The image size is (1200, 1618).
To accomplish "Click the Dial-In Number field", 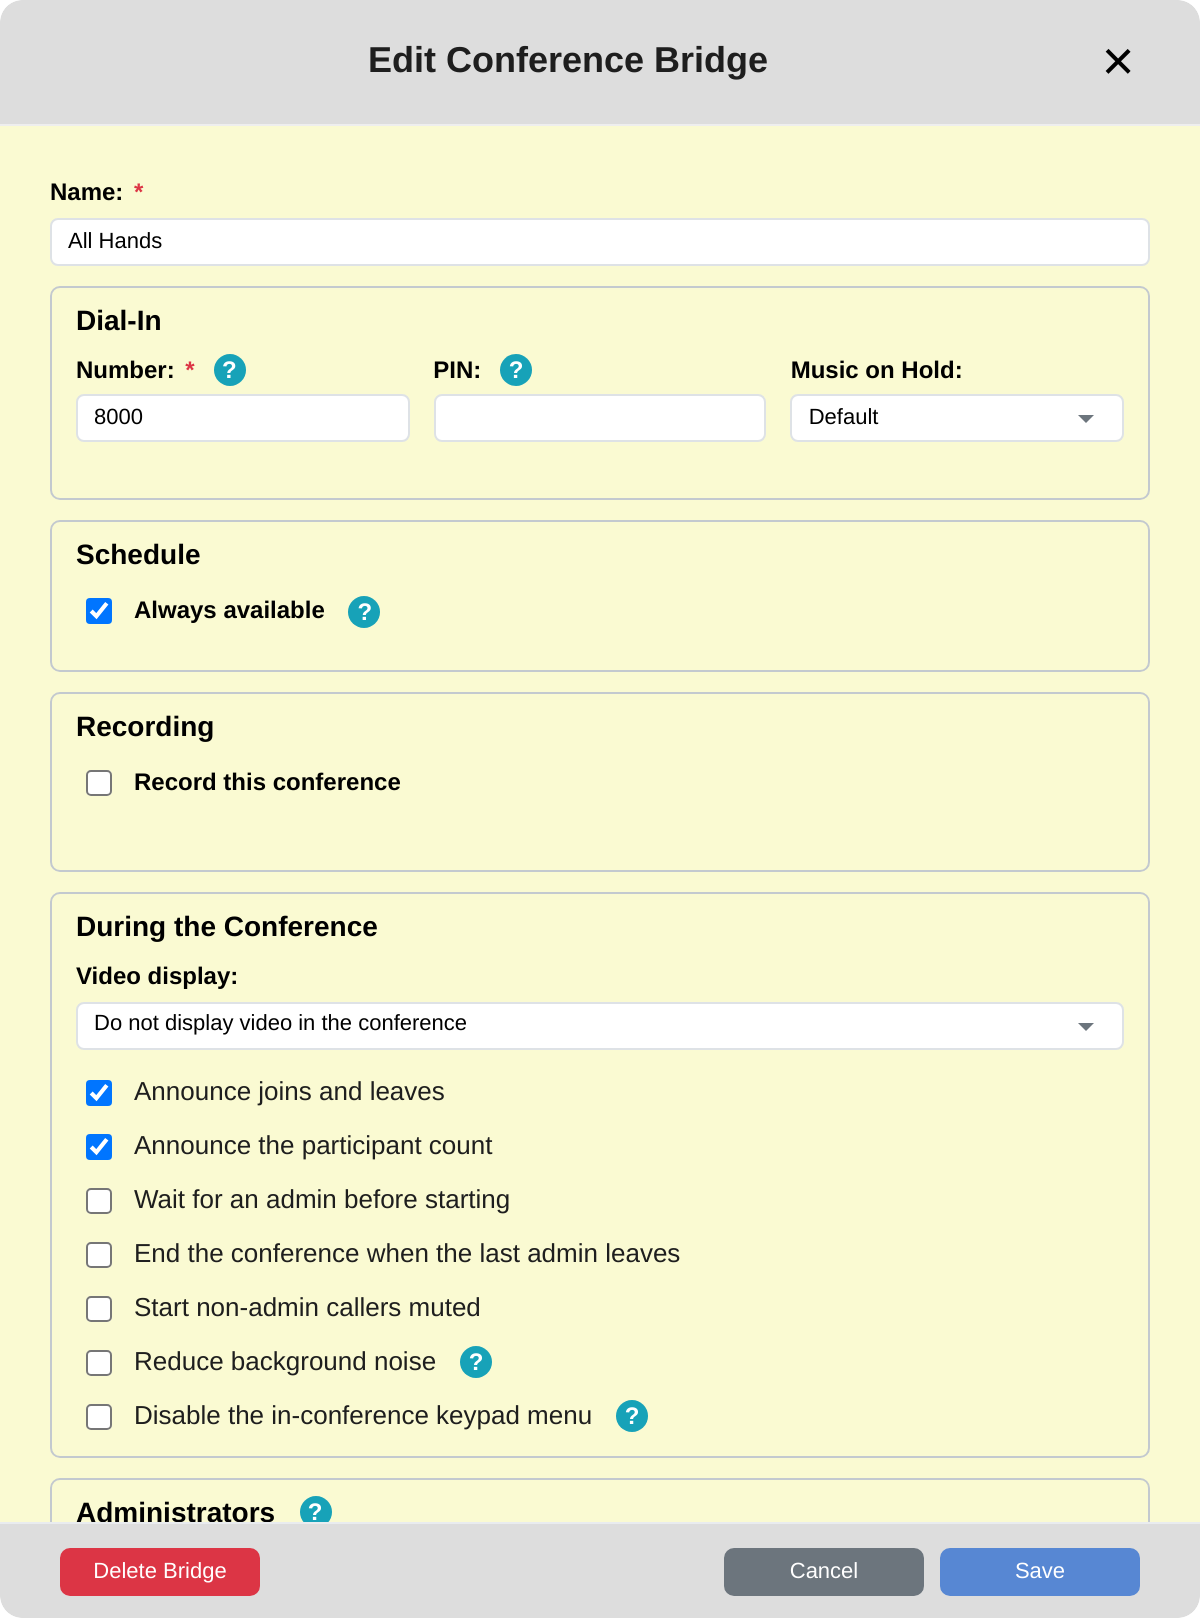I will [243, 418].
